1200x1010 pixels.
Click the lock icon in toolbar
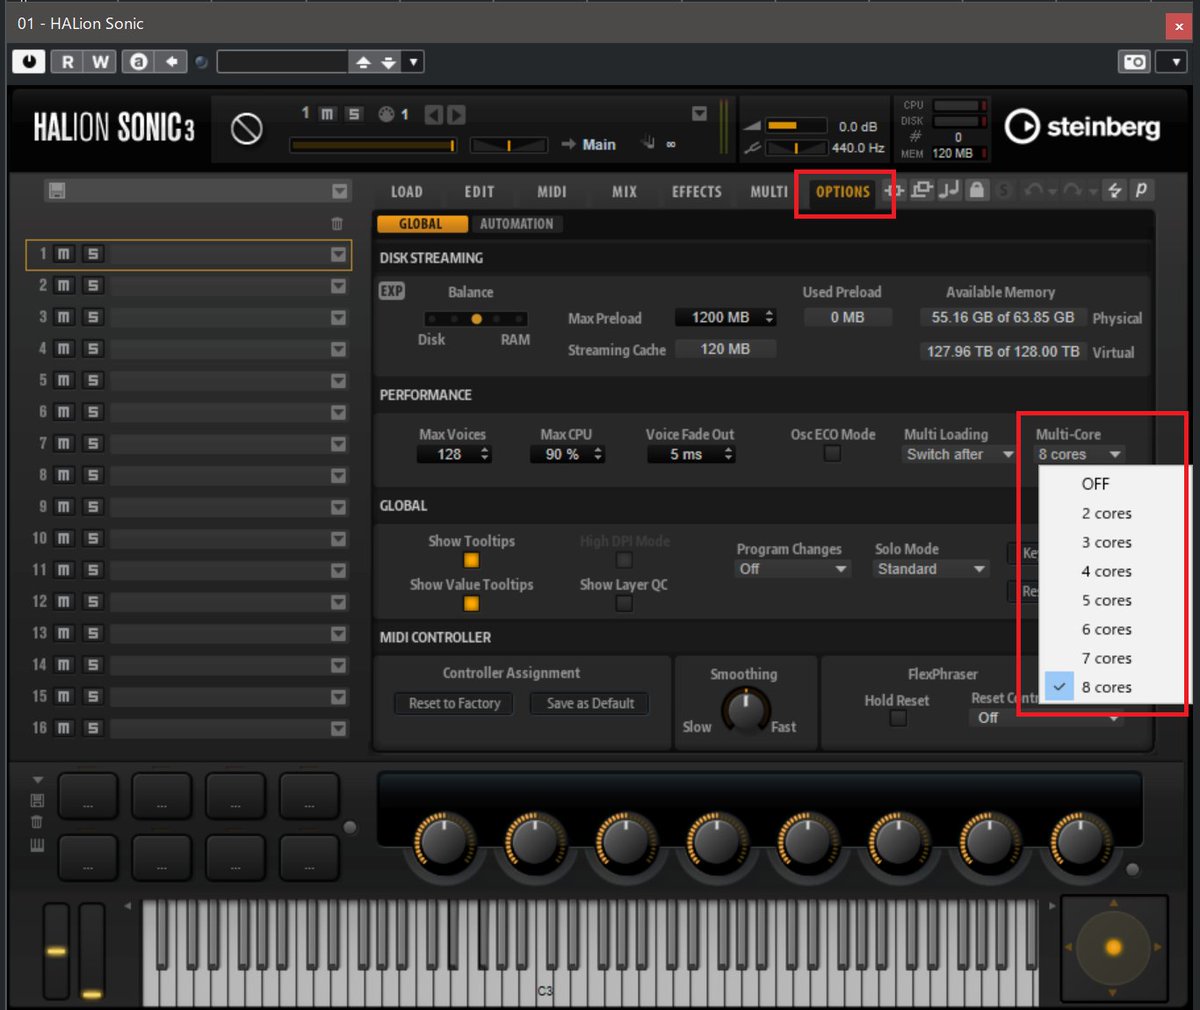pyautogui.click(x=977, y=190)
